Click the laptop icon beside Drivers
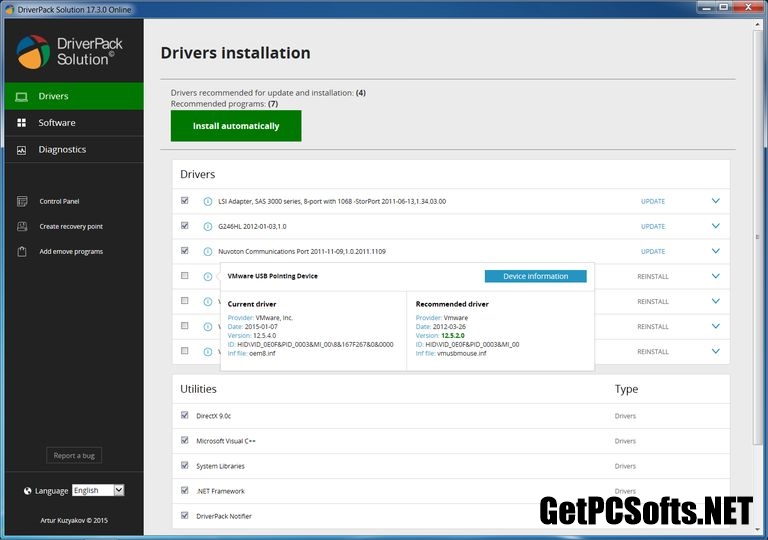 point(21,97)
